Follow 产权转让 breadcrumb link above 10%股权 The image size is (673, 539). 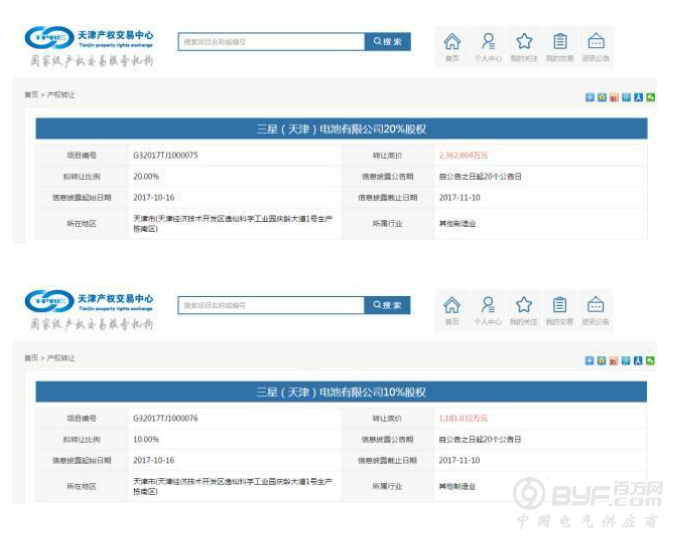click(x=61, y=357)
